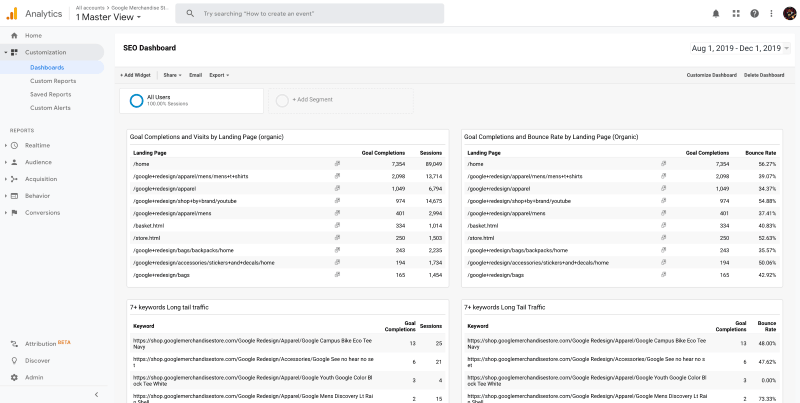800x403 pixels.
Task: Click the All Users segment circle
Action: 136,100
